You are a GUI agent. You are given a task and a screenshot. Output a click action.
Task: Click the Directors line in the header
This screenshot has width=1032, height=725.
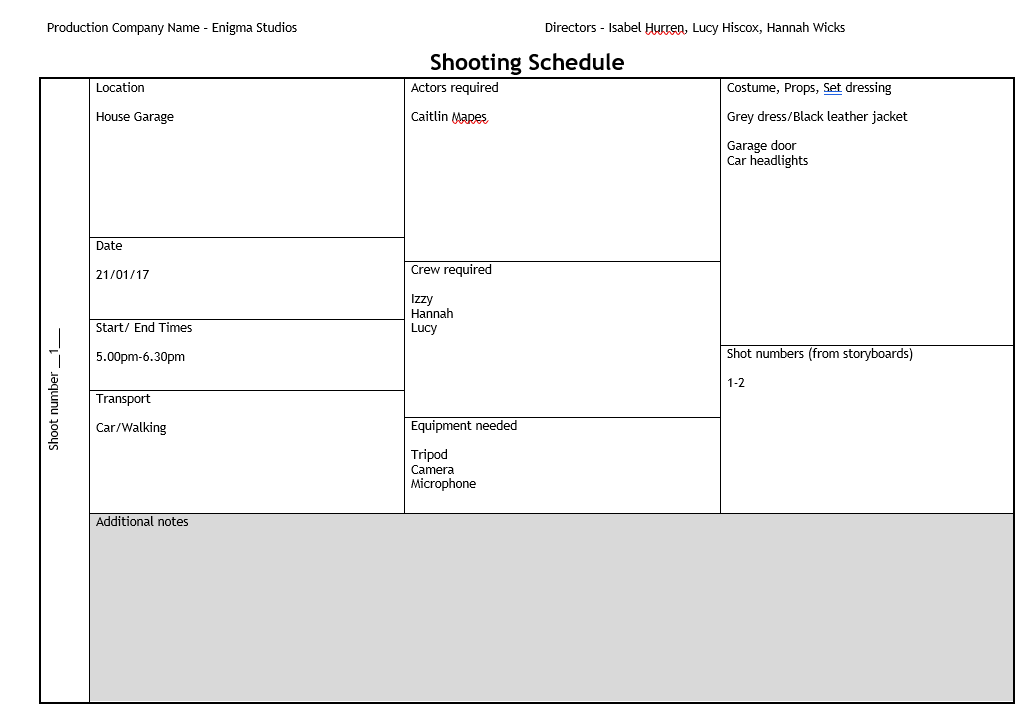[694, 28]
